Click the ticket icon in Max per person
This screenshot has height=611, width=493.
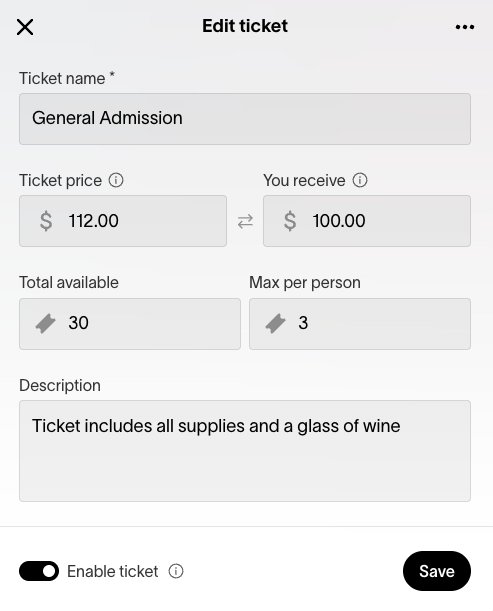(x=276, y=323)
